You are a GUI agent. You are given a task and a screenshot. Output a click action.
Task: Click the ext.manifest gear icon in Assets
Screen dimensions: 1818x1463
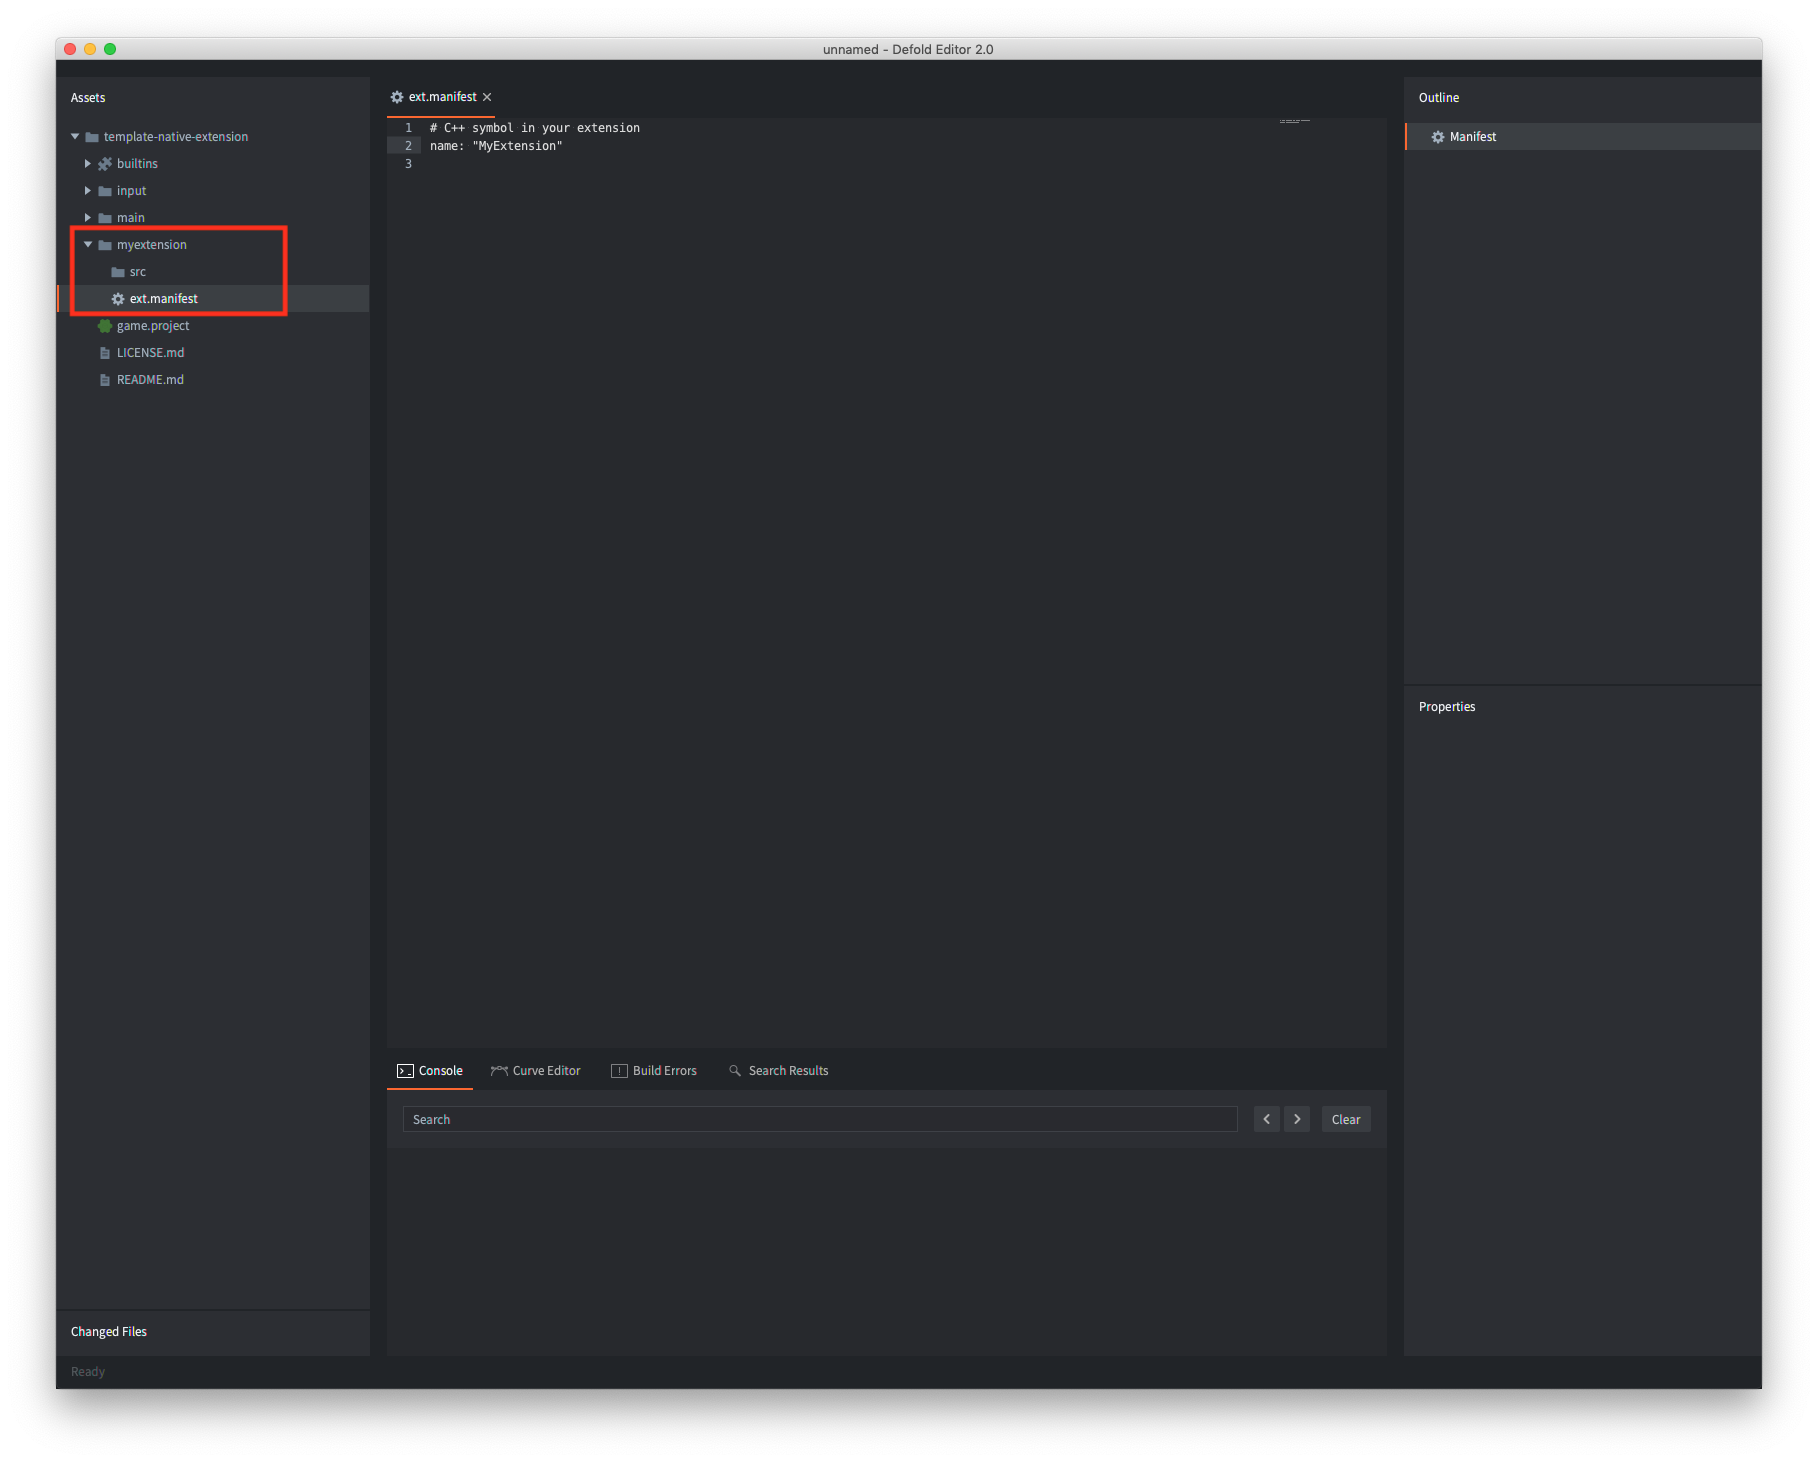tap(118, 299)
